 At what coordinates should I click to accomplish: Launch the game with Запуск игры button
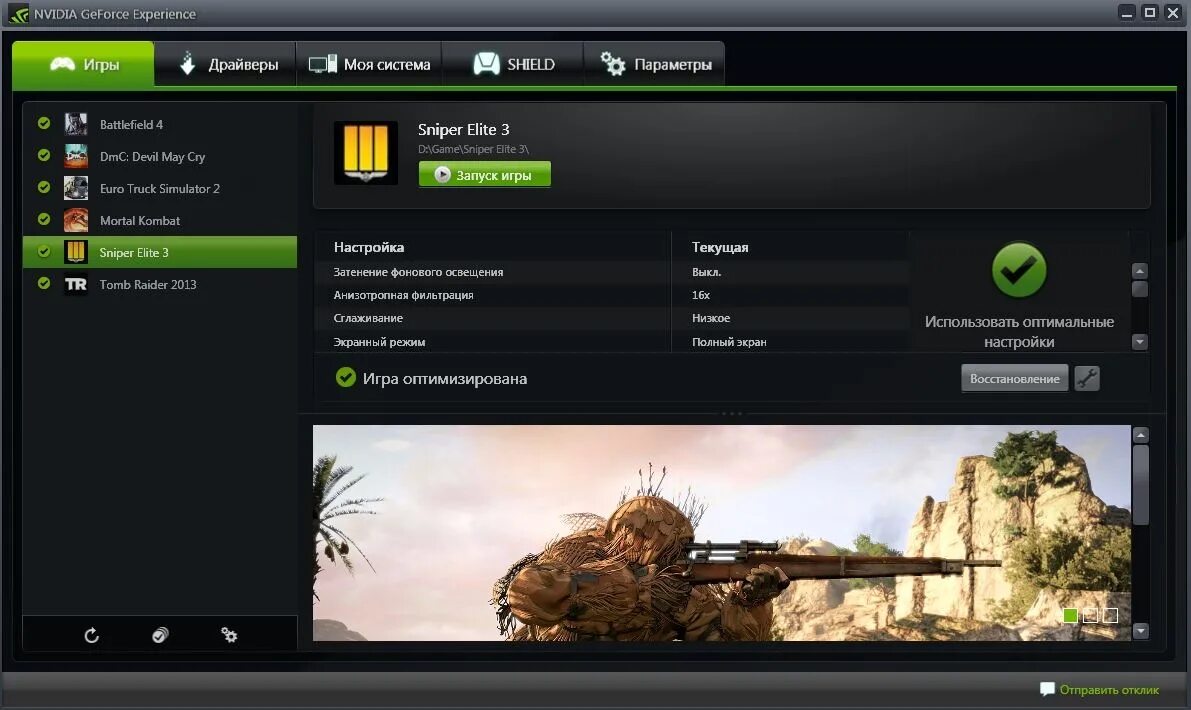[x=485, y=175]
